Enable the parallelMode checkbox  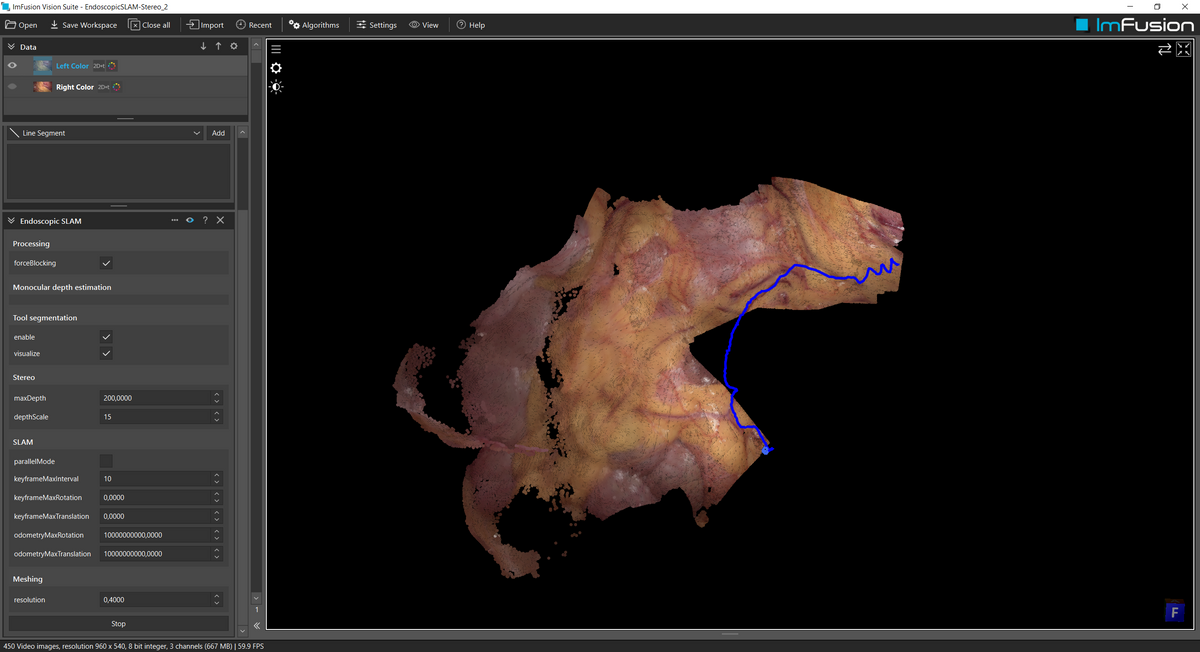[x=106, y=461]
